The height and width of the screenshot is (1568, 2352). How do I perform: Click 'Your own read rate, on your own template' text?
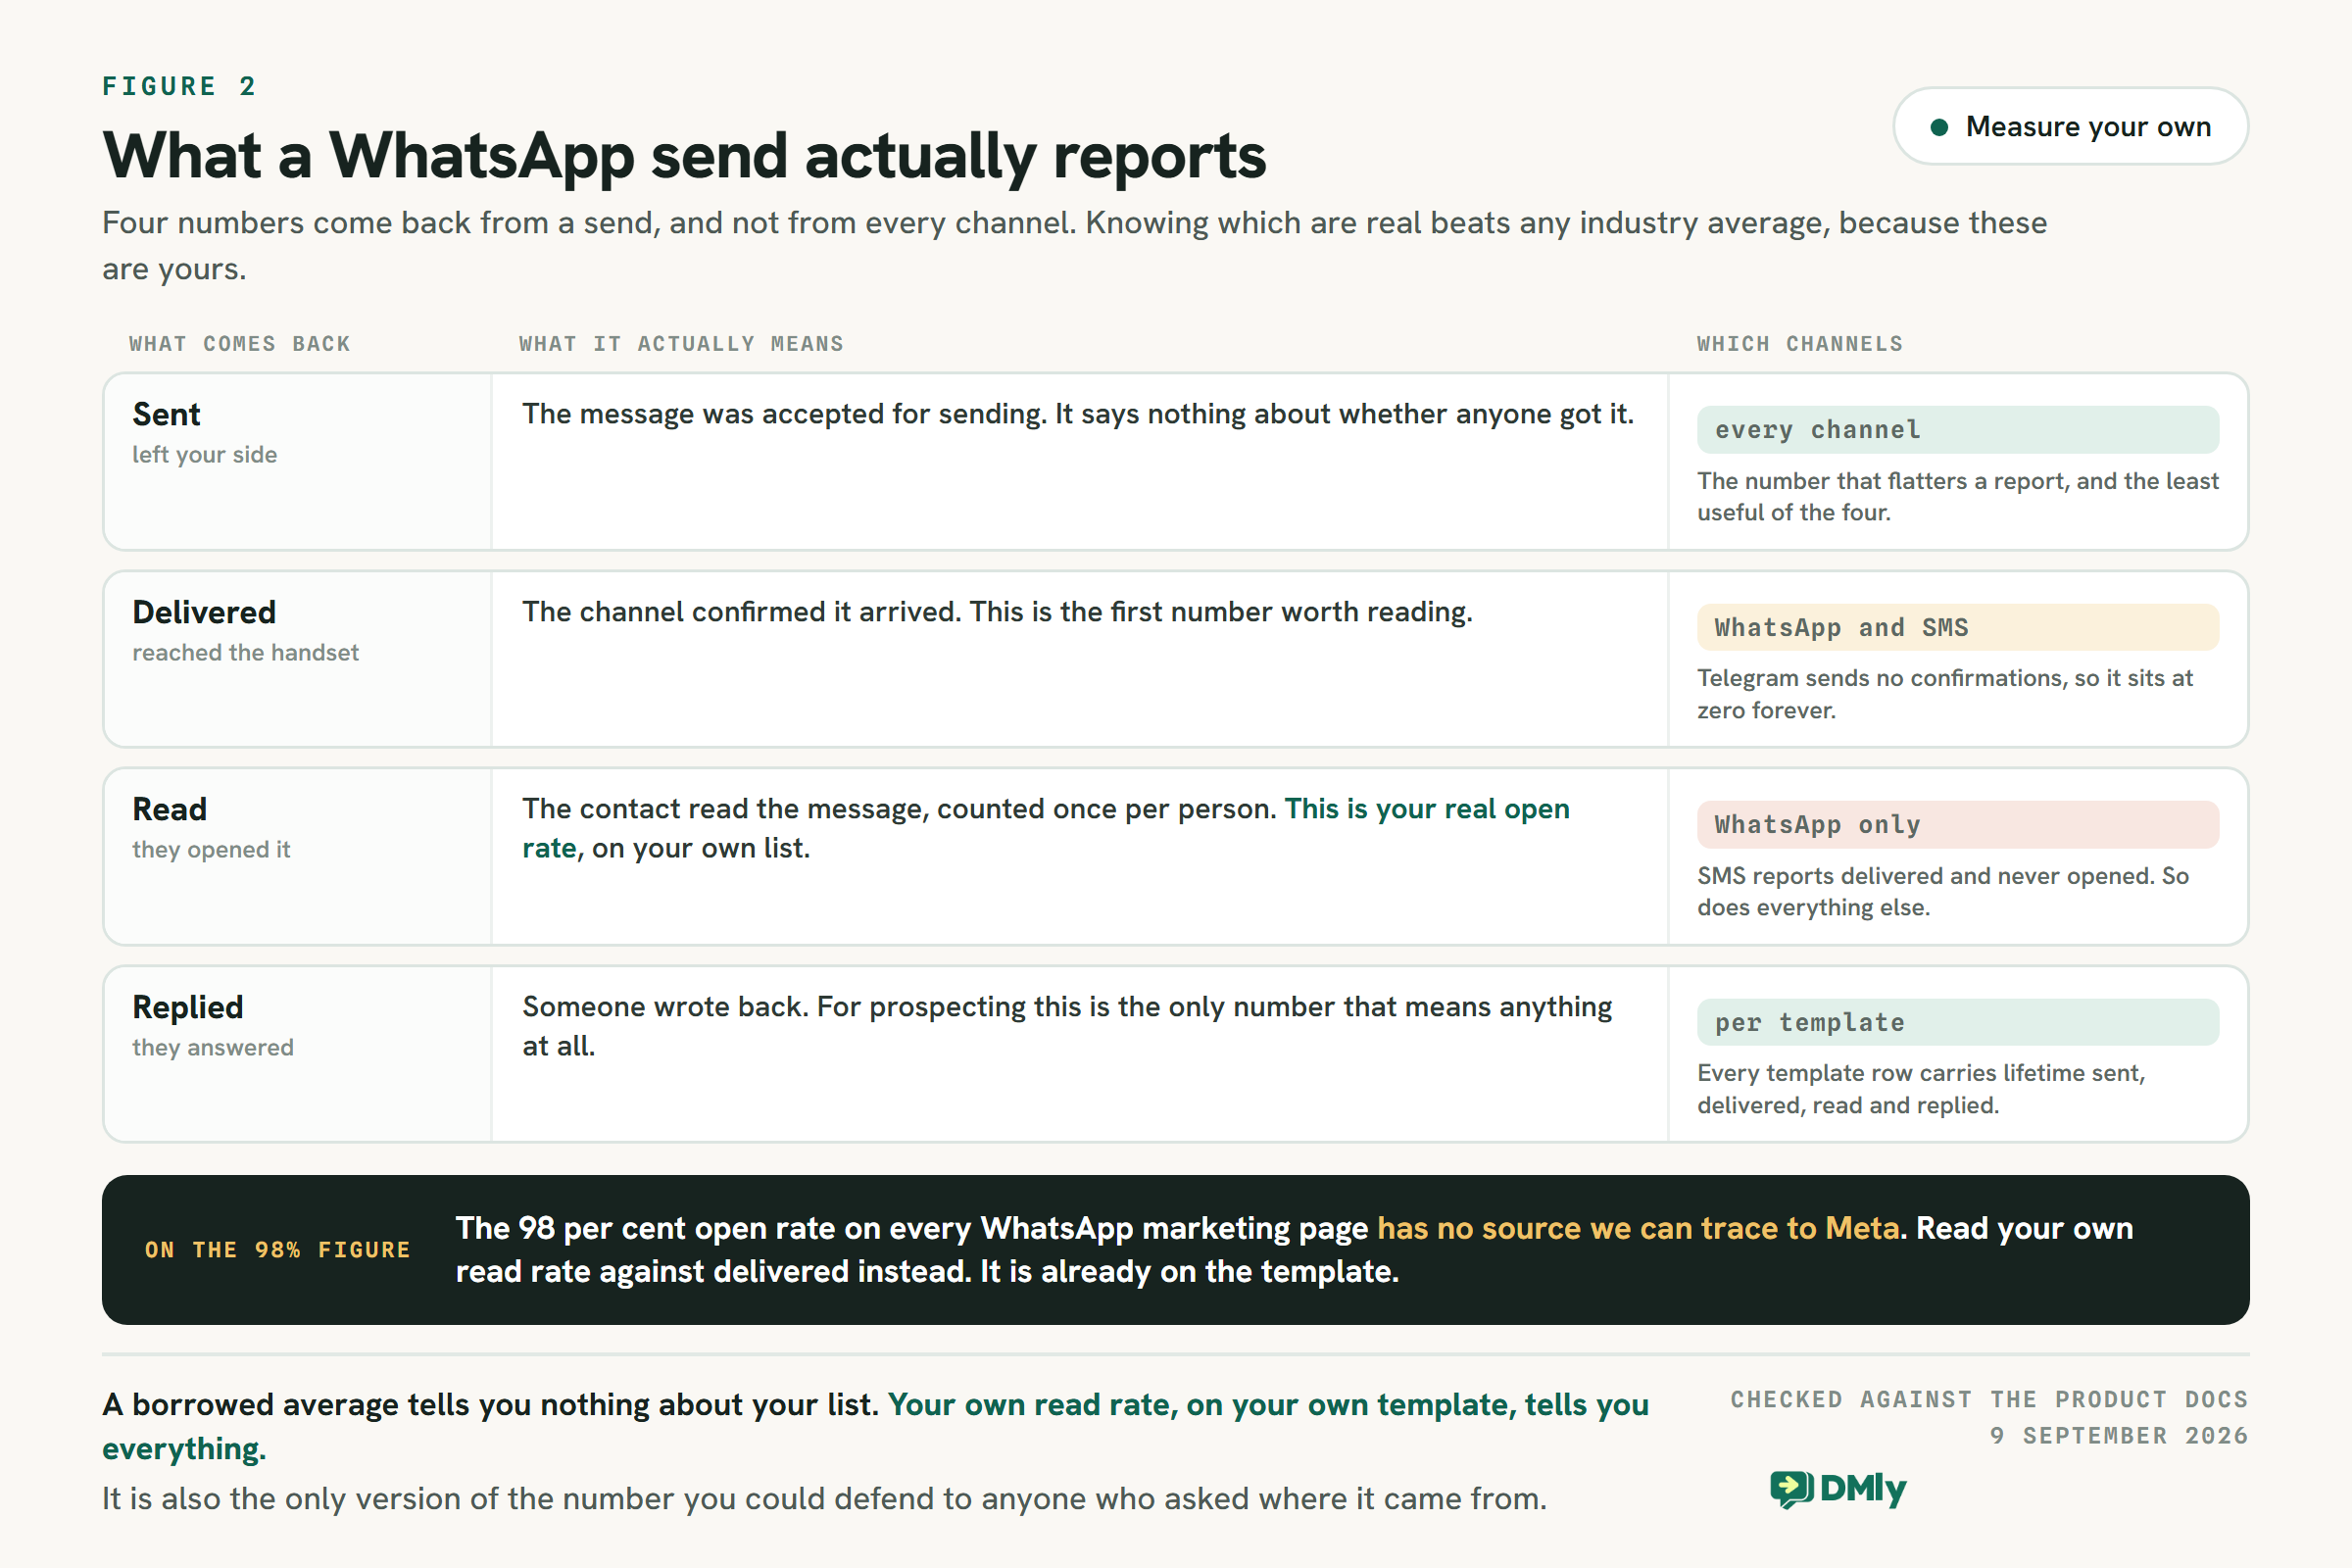pyautogui.click(x=1201, y=1405)
